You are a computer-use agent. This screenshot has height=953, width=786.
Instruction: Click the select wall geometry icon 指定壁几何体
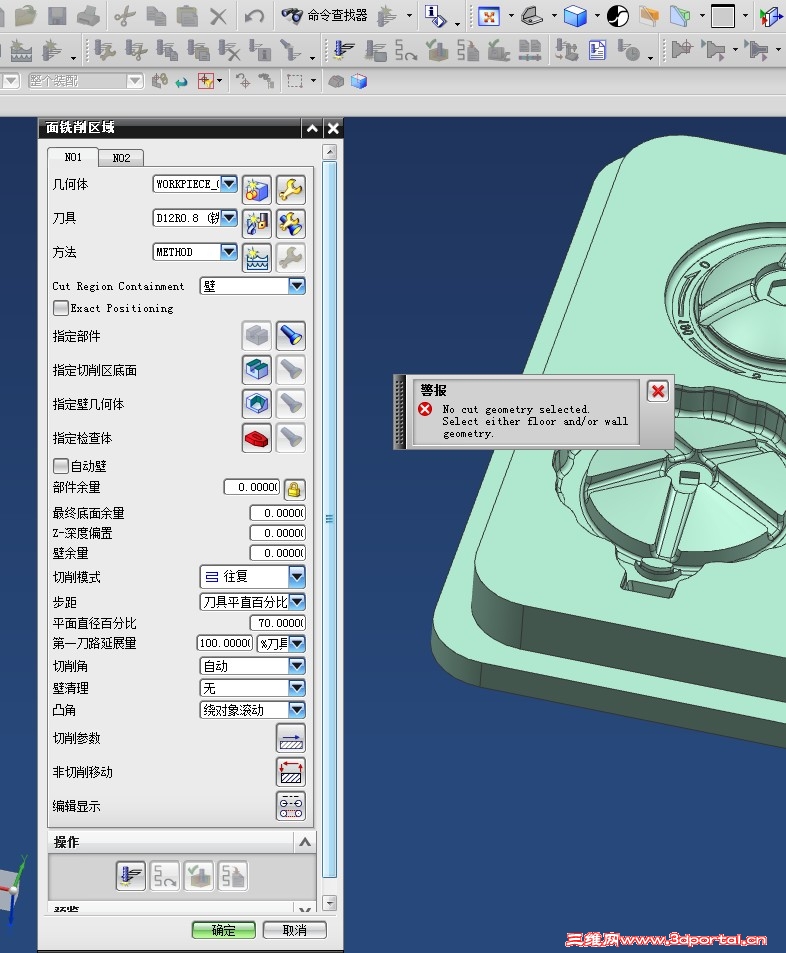257,404
